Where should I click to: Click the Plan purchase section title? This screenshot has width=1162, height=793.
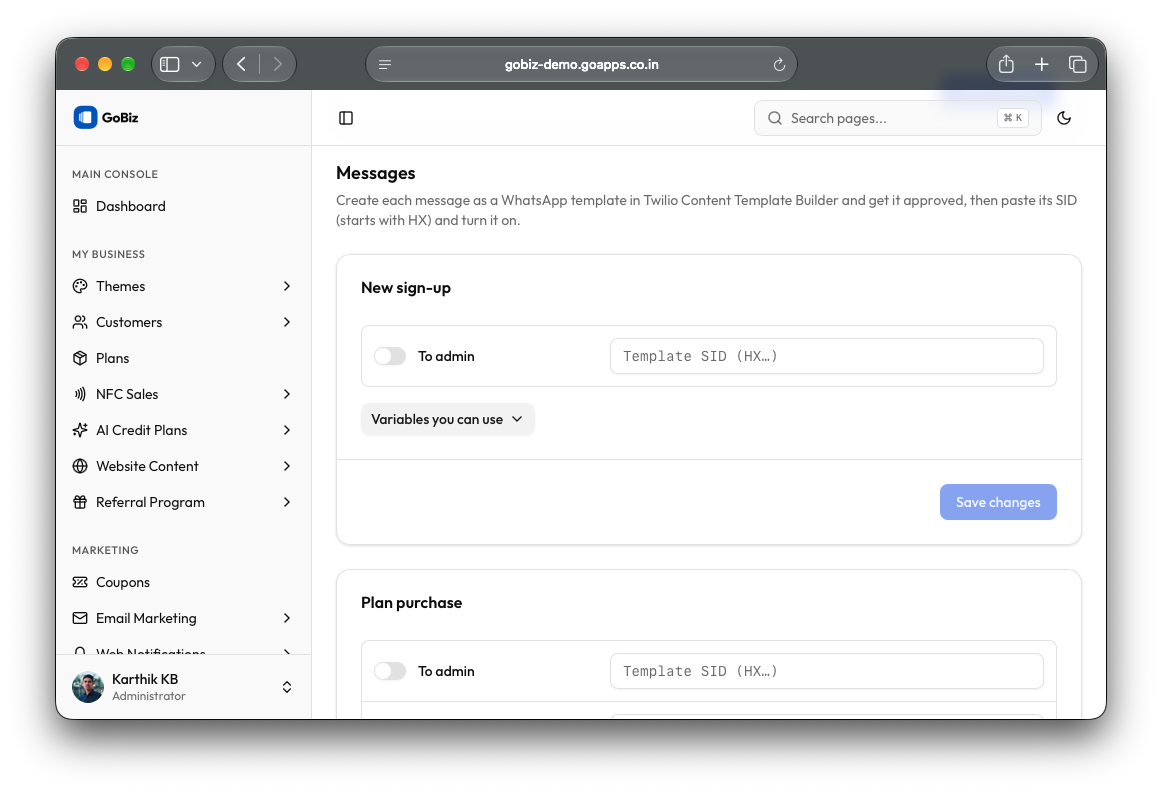[x=411, y=603]
